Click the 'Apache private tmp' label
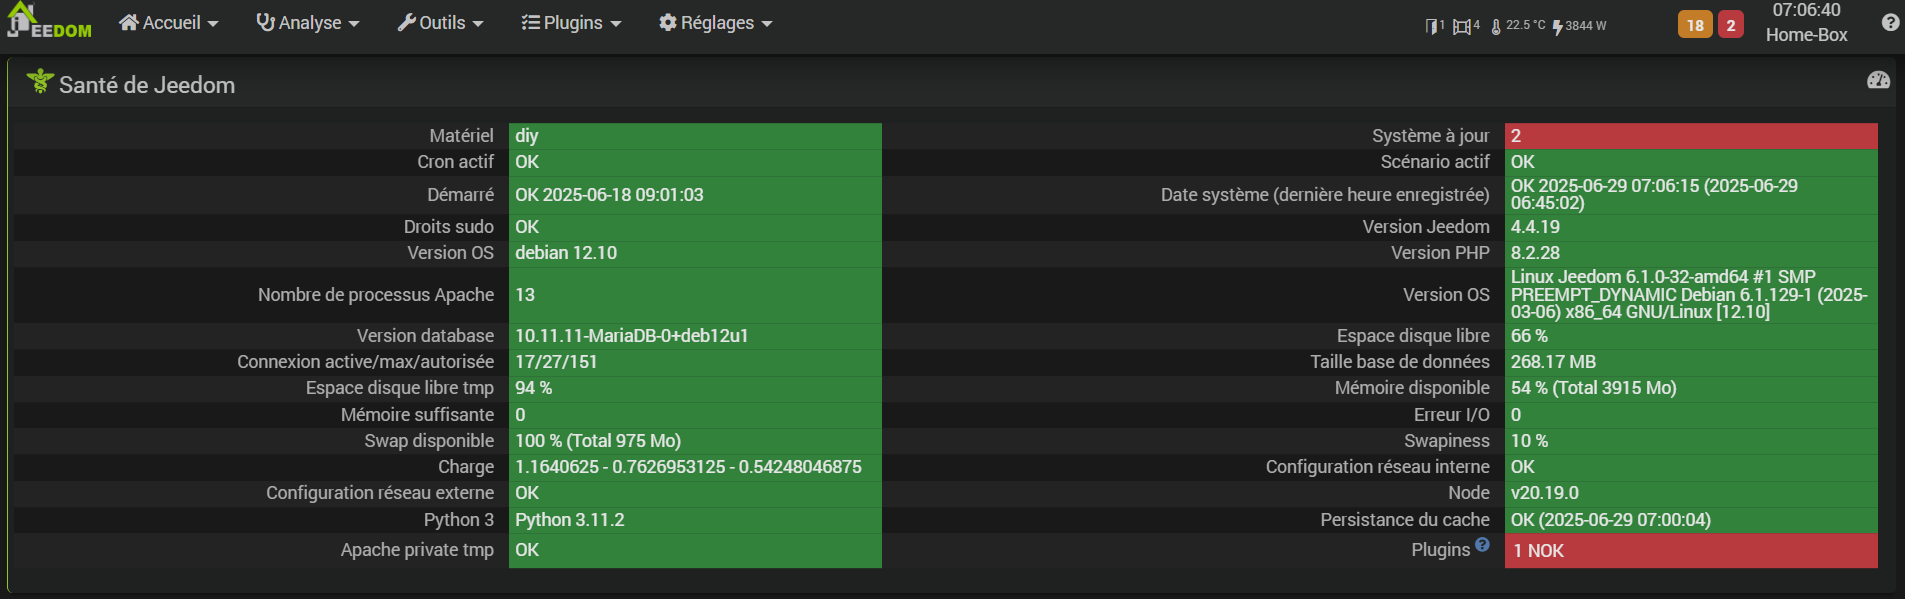Image resolution: width=1905 pixels, height=599 pixels. (417, 550)
